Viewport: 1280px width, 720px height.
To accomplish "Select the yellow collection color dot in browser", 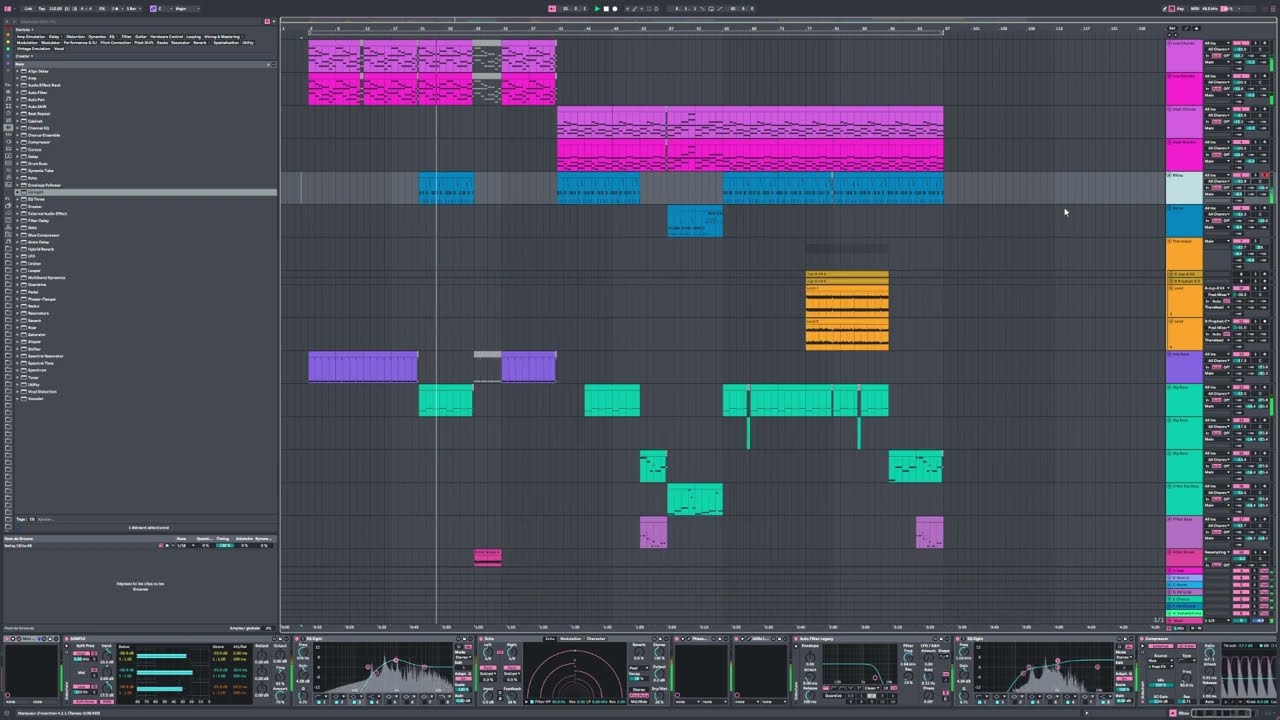I will click(x=8, y=42).
